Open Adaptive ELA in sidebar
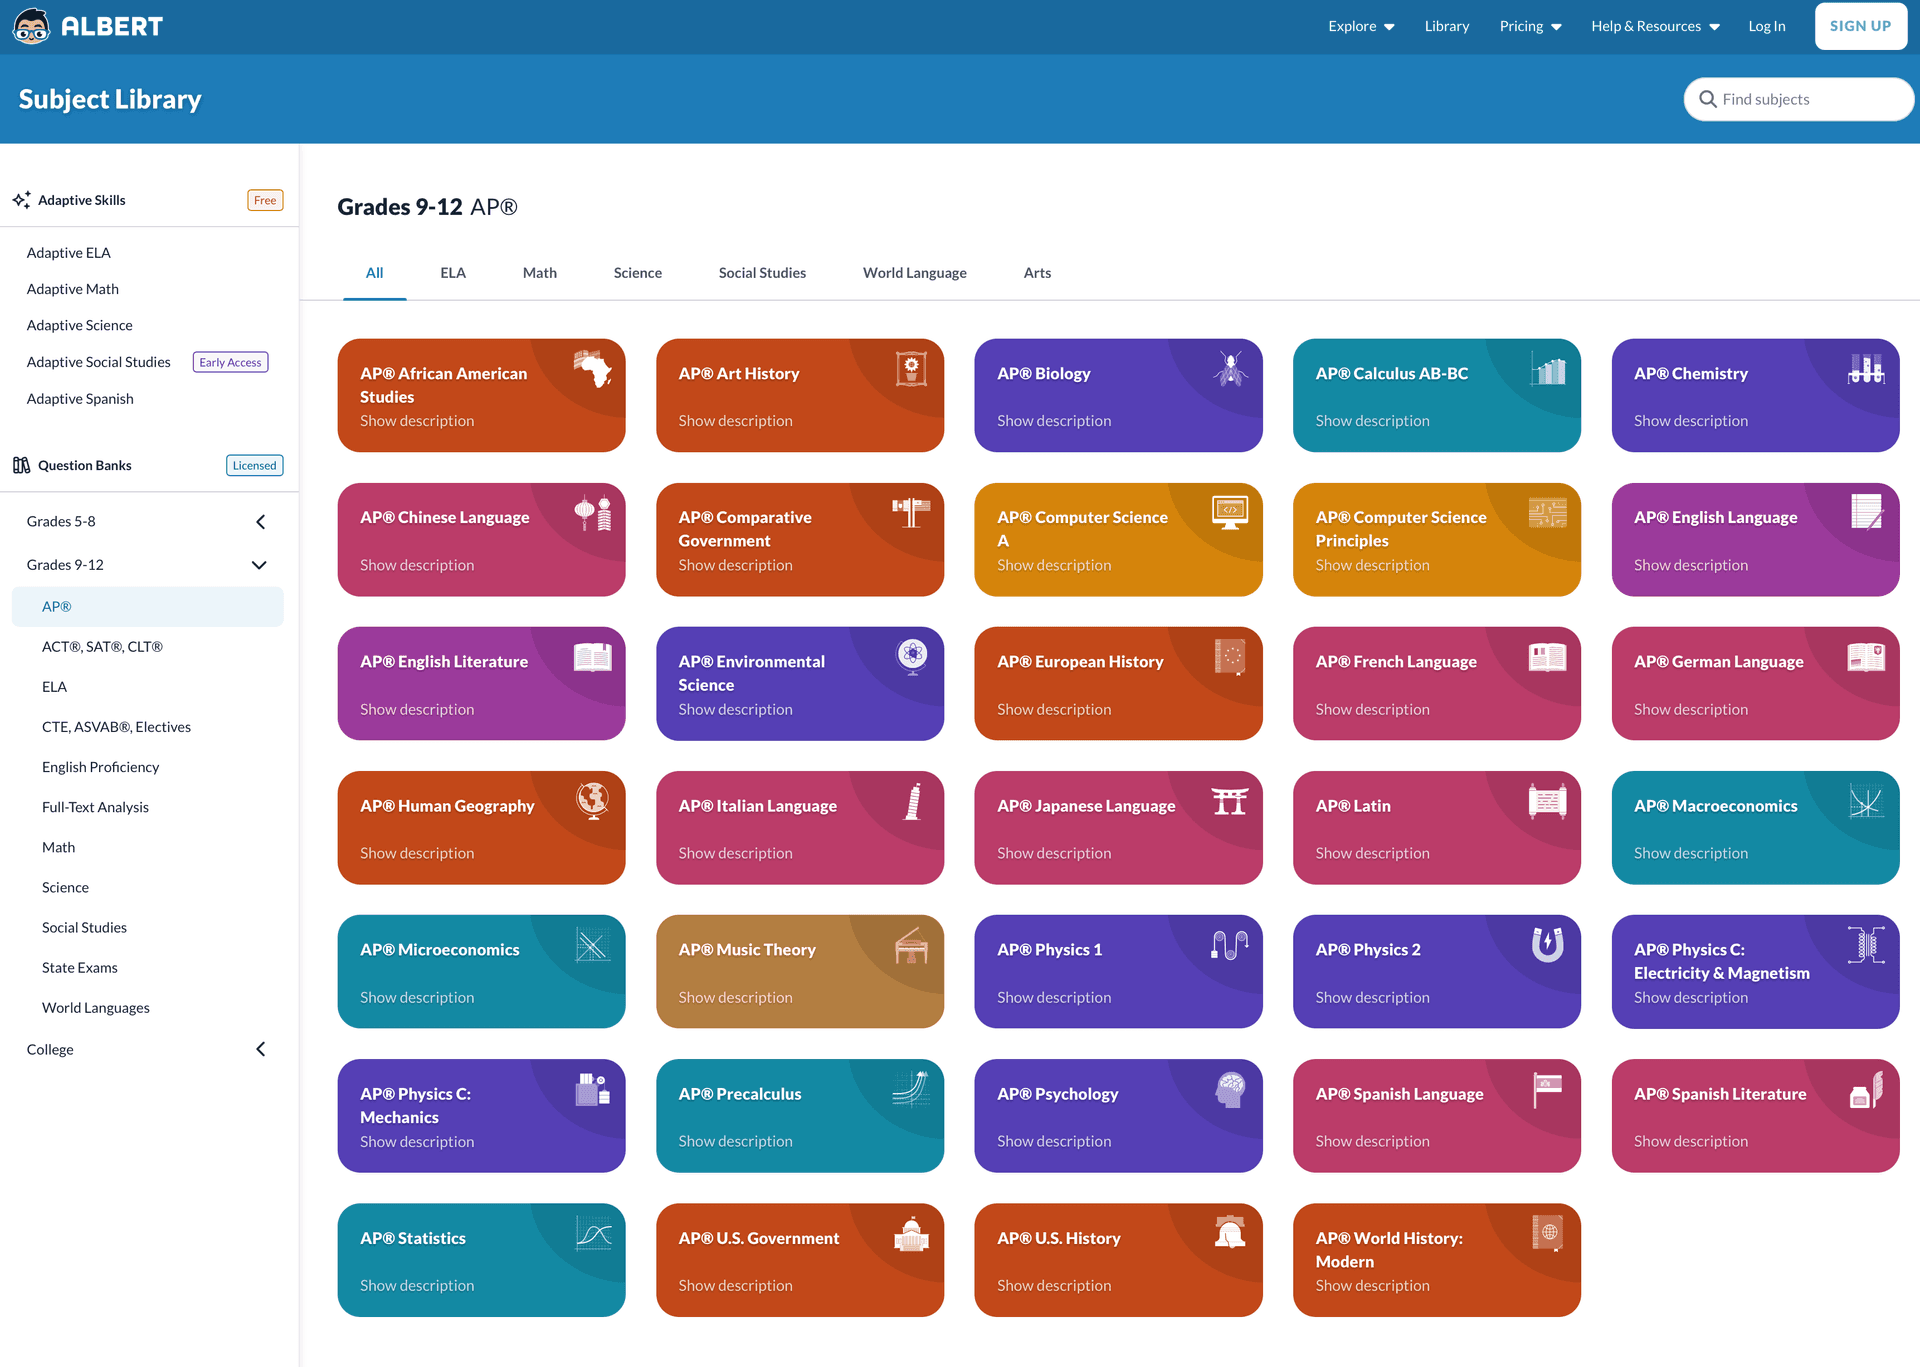The height and width of the screenshot is (1367, 1920). pyautogui.click(x=69, y=253)
